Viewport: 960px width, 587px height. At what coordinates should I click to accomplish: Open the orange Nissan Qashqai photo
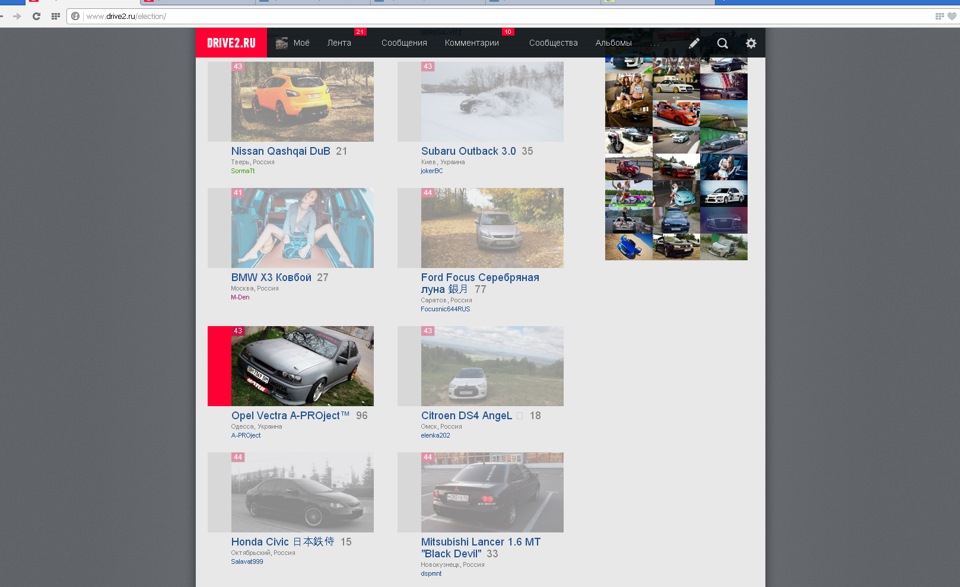click(302, 102)
